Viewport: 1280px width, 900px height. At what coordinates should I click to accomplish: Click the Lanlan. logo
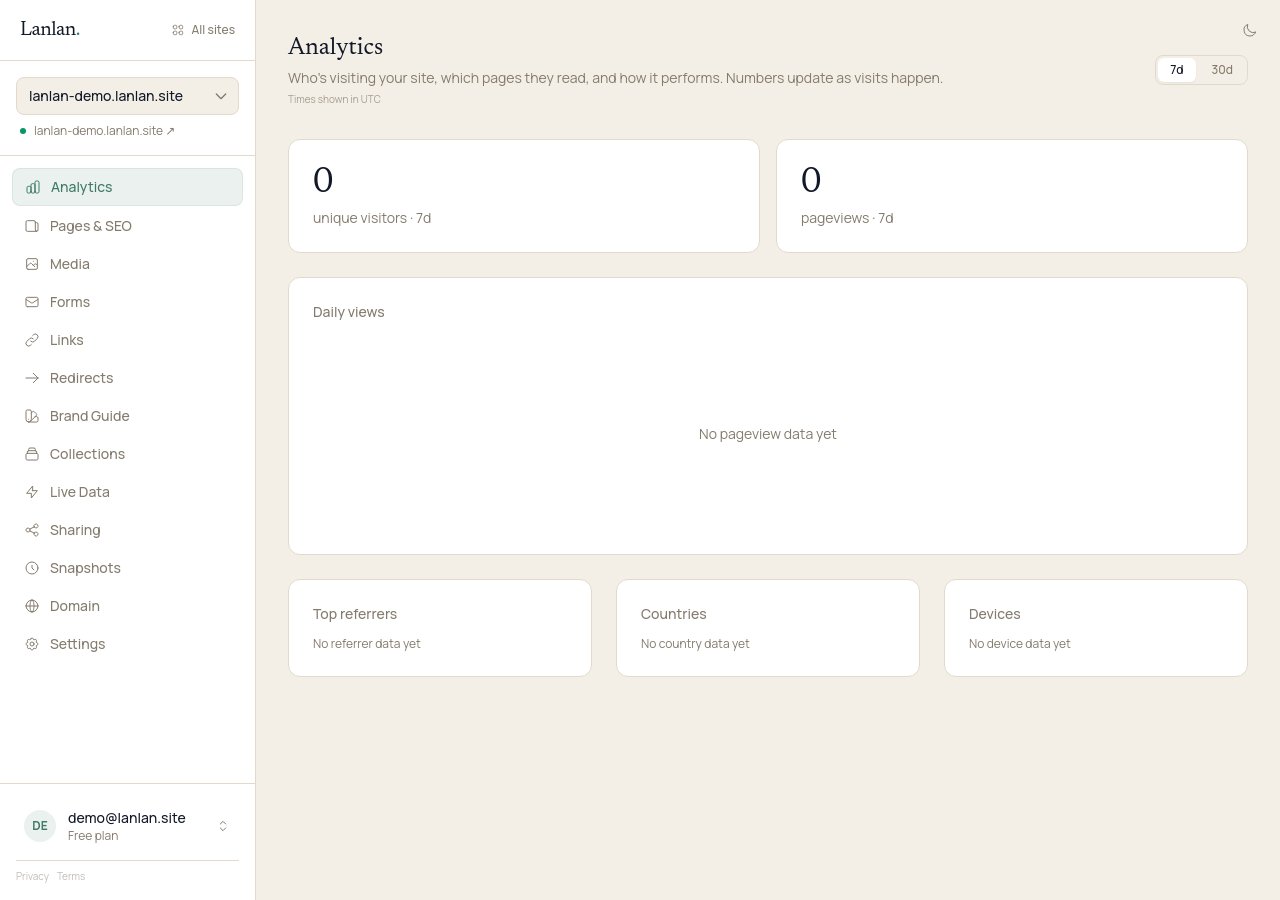(50, 29)
